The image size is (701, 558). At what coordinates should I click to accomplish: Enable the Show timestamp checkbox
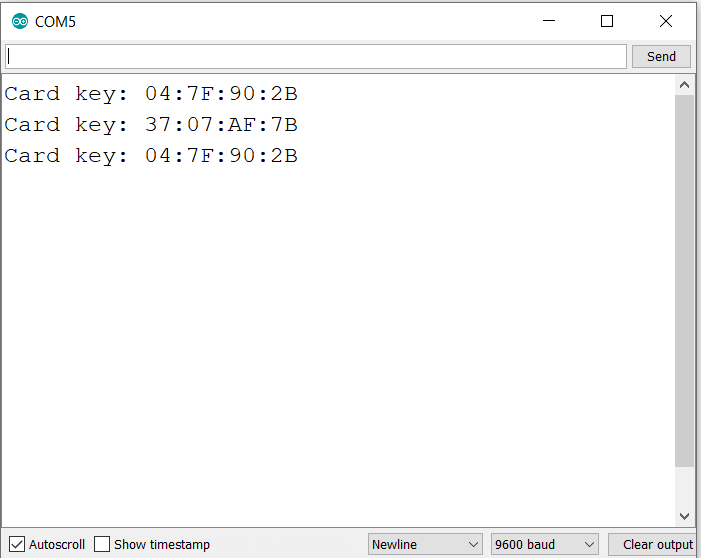(102, 544)
